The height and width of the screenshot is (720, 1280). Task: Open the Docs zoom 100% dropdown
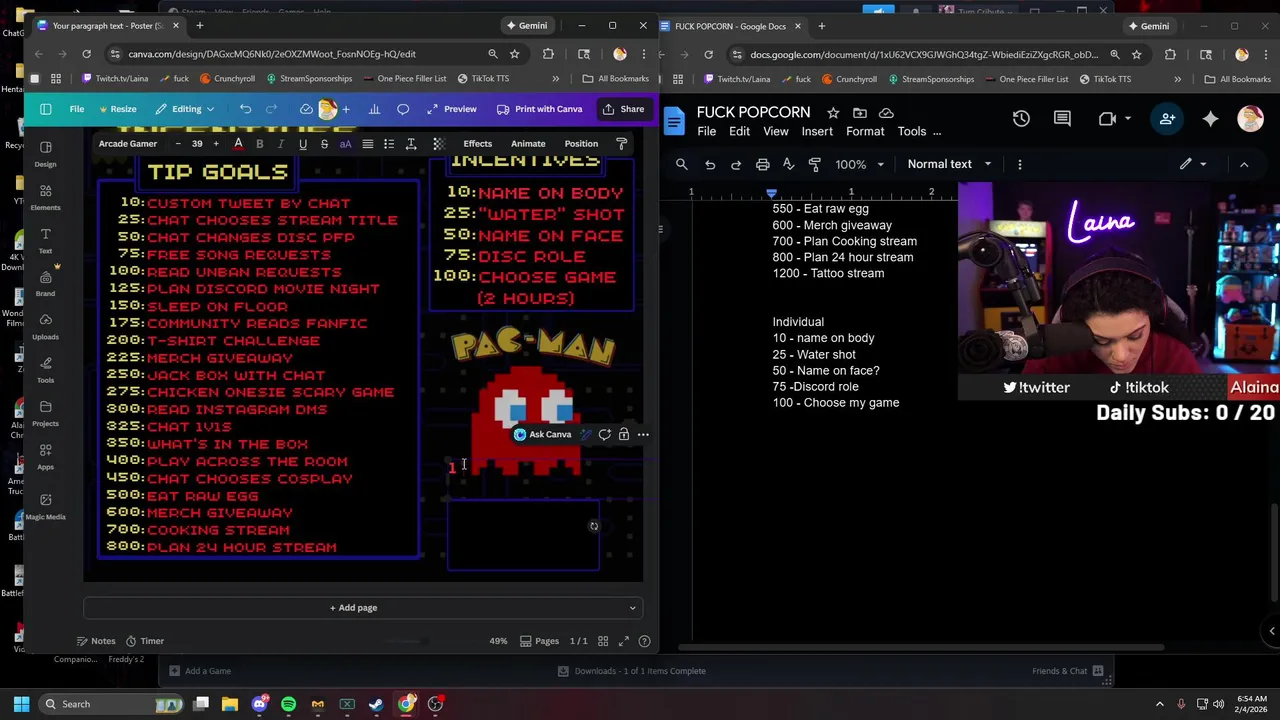pos(860,164)
